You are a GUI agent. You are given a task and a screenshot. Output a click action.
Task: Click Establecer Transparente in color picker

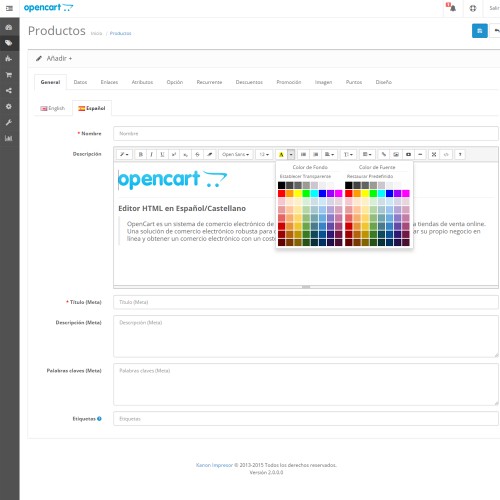pyautogui.click(x=305, y=176)
